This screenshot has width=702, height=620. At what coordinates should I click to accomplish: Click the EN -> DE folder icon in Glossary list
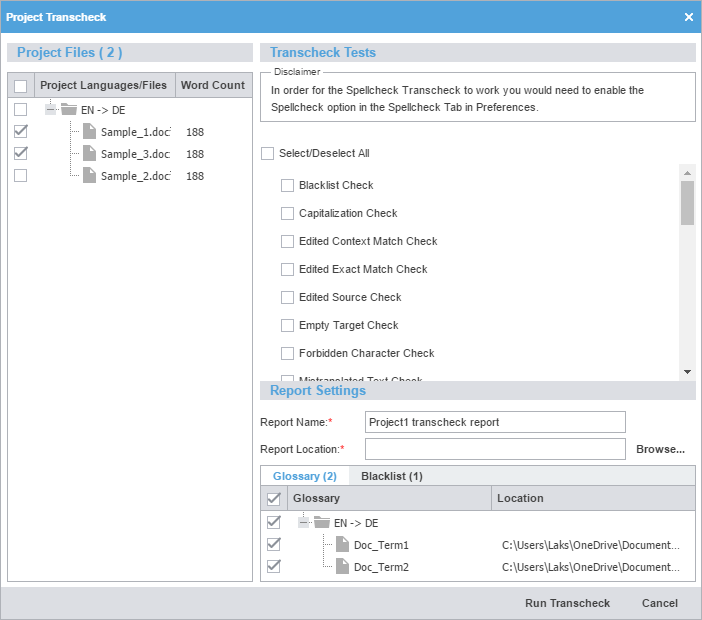(x=322, y=522)
